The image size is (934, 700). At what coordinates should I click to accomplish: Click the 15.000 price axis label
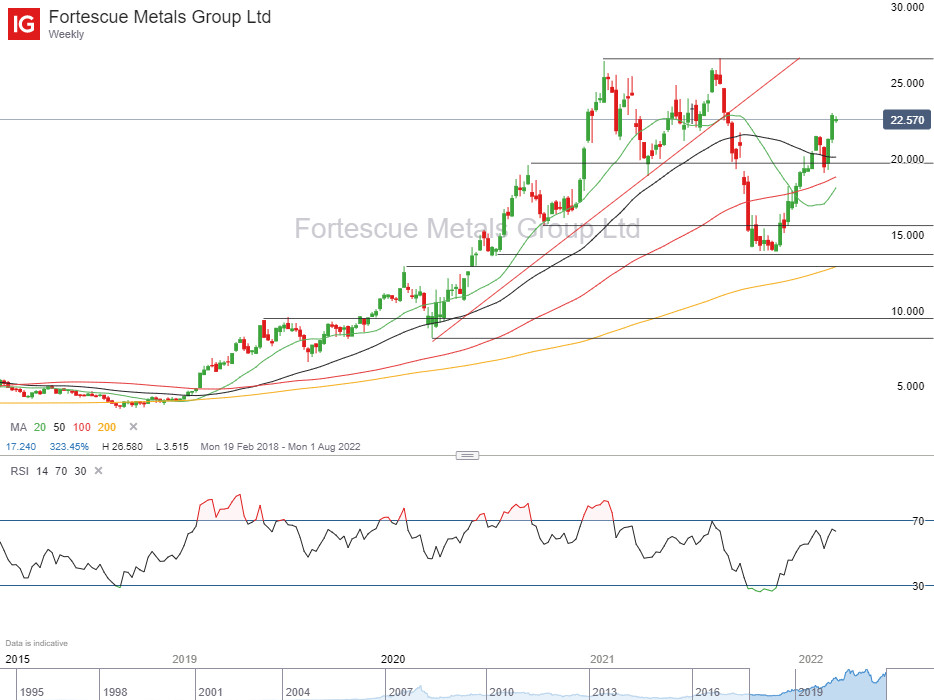click(x=907, y=235)
